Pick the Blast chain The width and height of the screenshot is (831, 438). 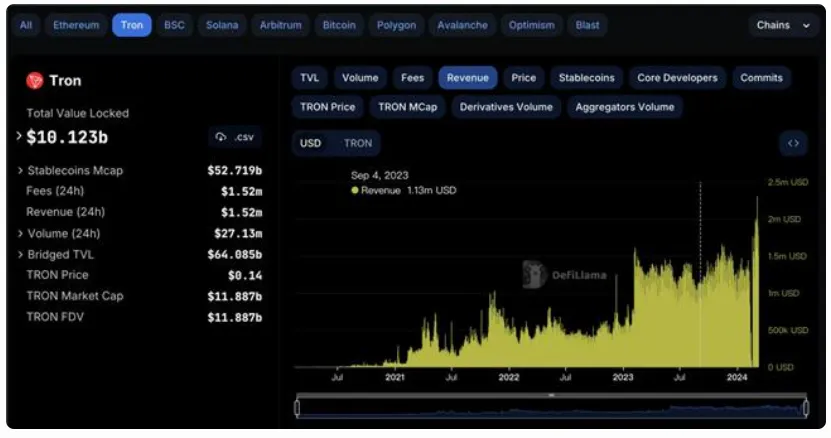(x=587, y=25)
